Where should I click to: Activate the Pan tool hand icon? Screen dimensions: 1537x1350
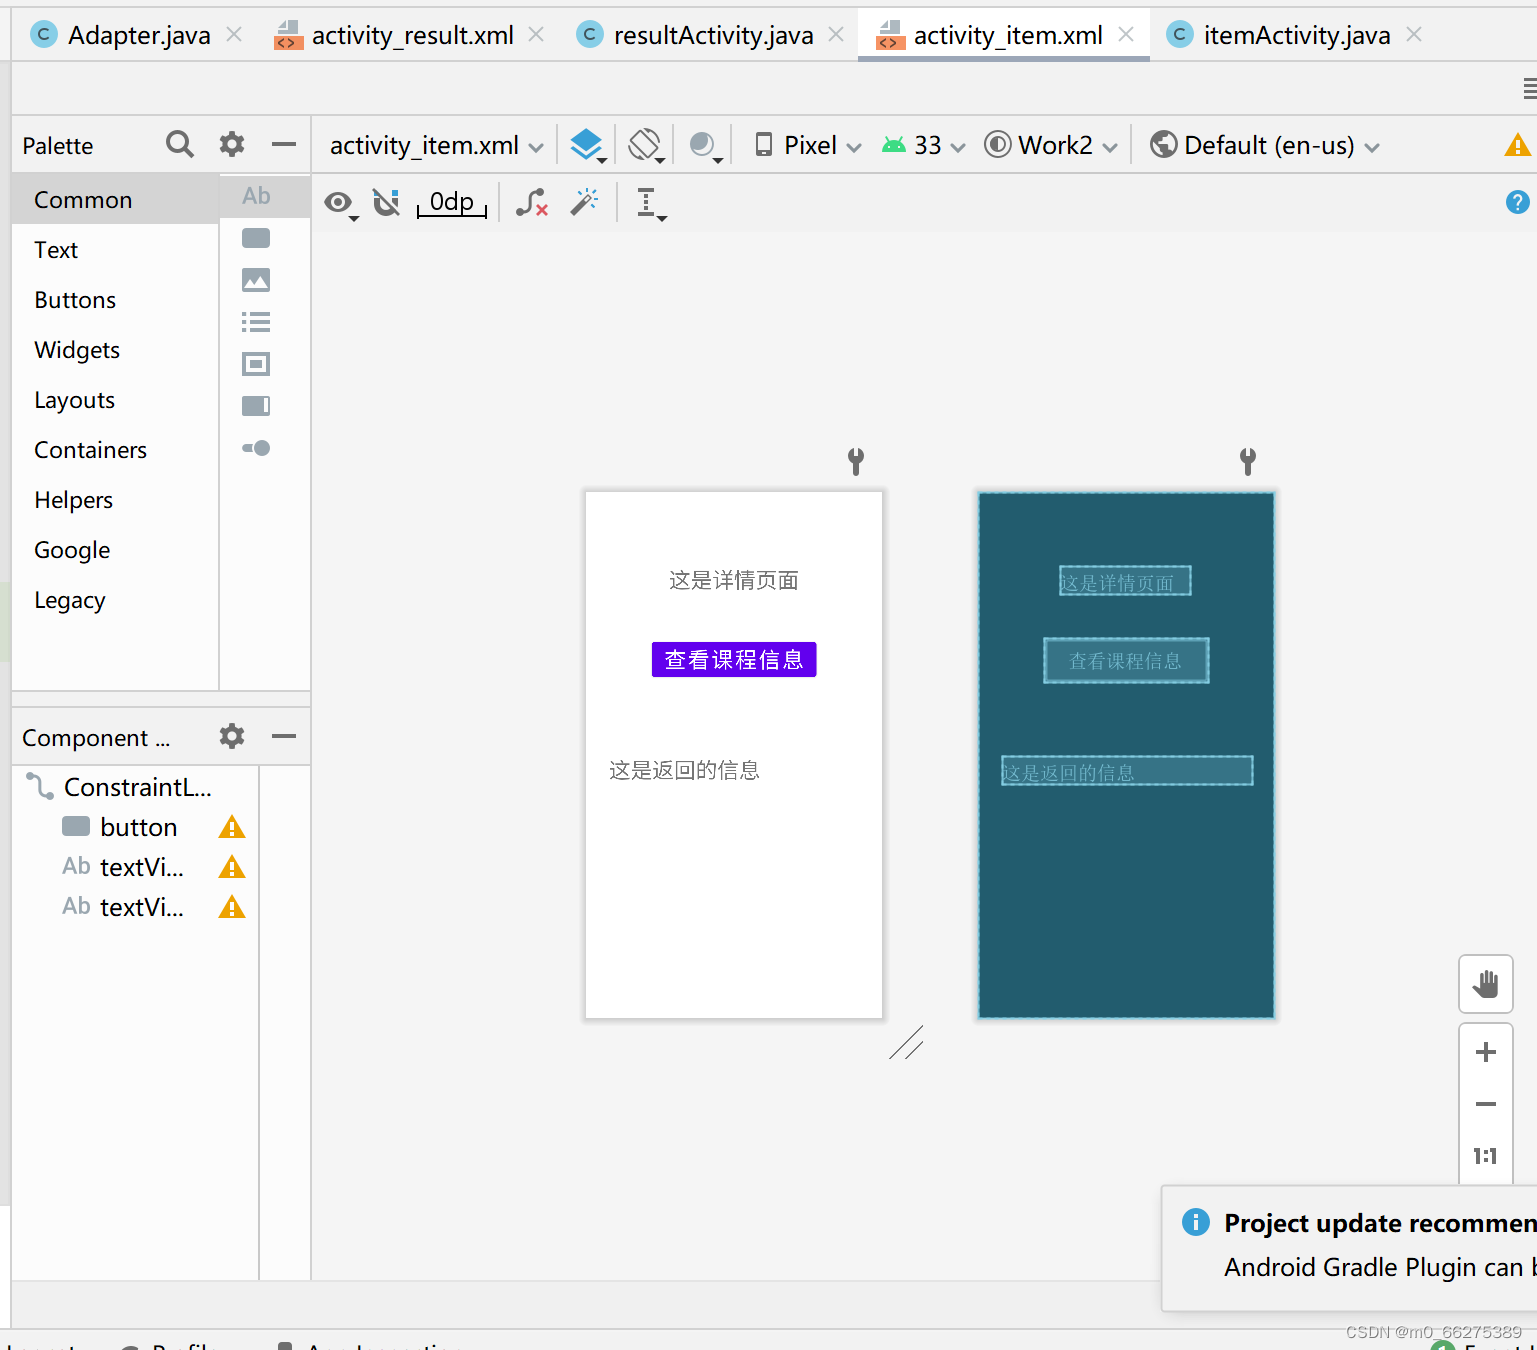click(x=1485, y=984)
